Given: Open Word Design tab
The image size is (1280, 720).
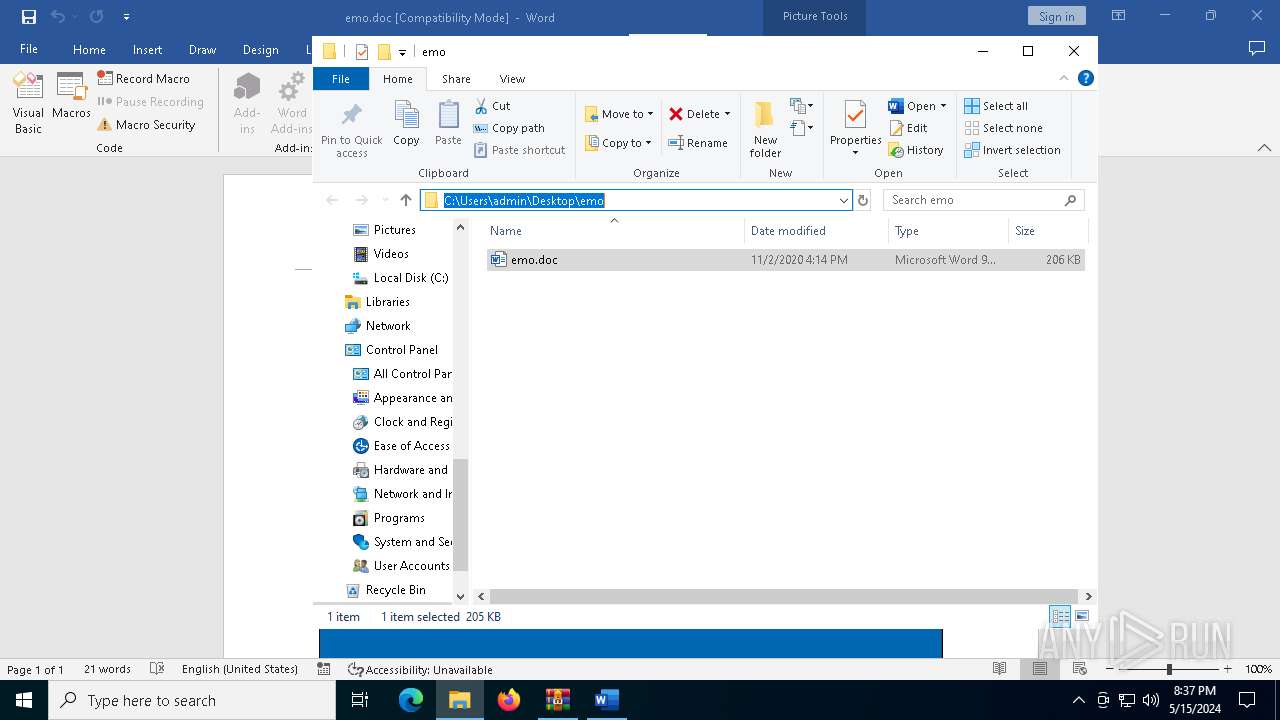Looking at the screenshot, I should click(260, 50).
